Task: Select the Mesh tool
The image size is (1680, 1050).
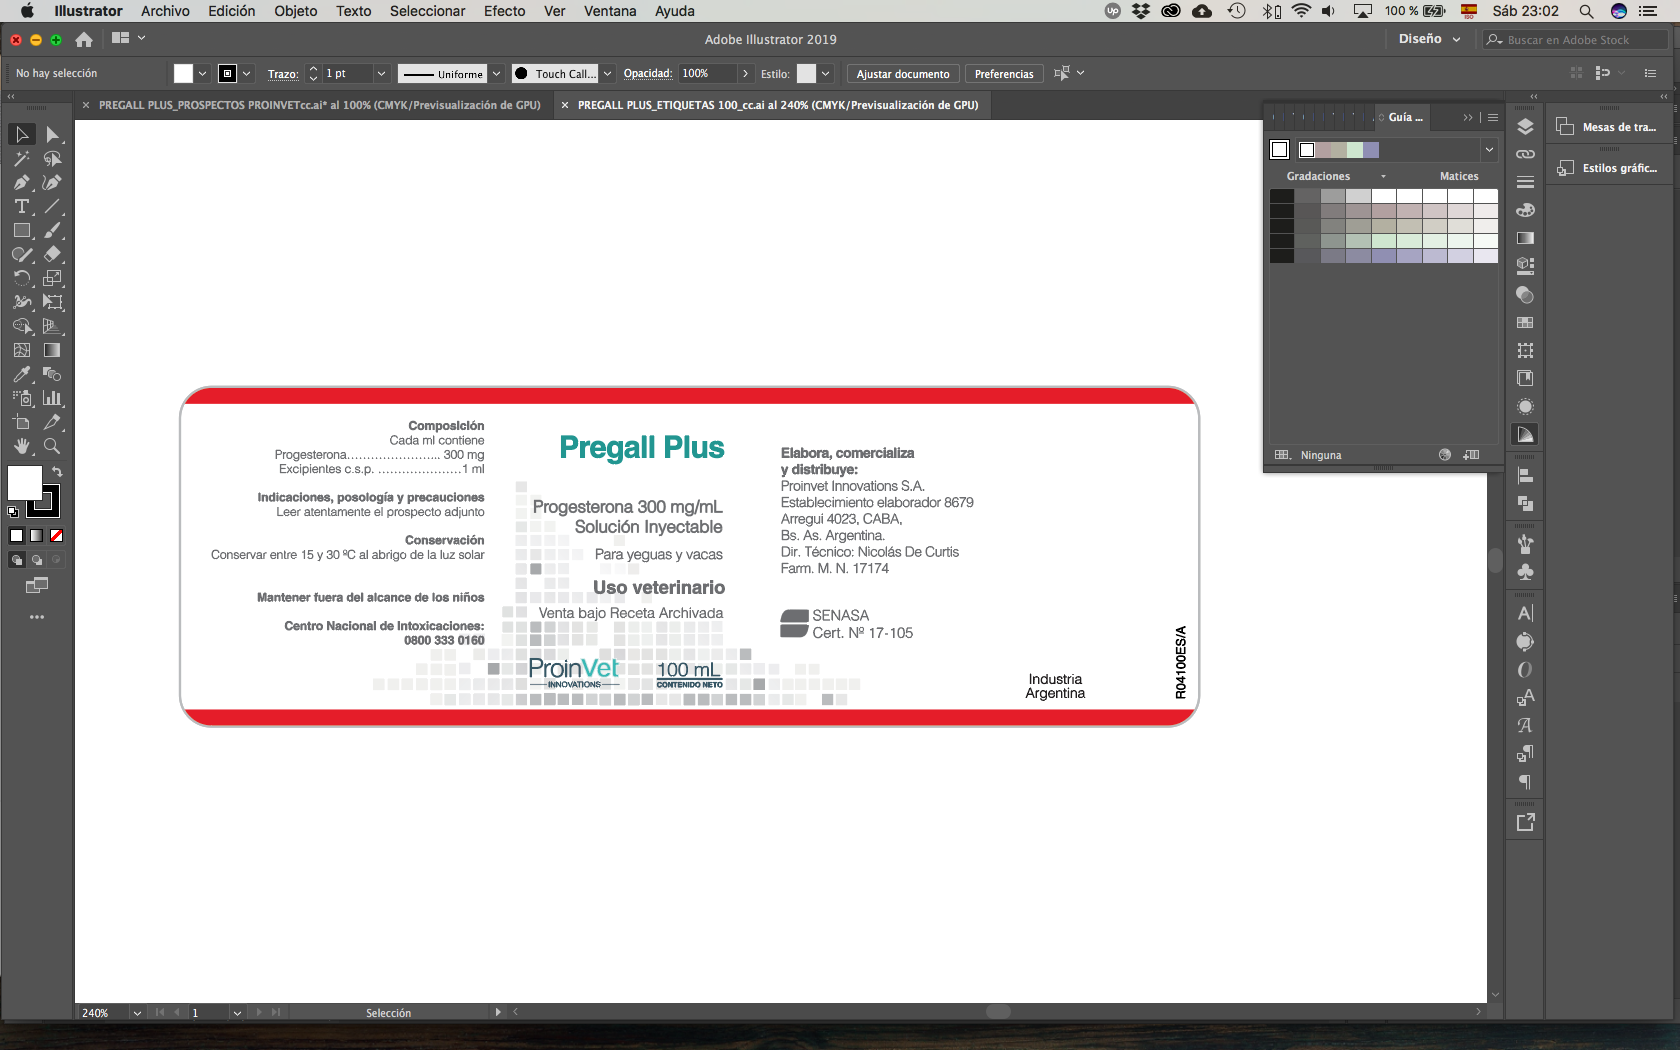Action: point(22,350)
